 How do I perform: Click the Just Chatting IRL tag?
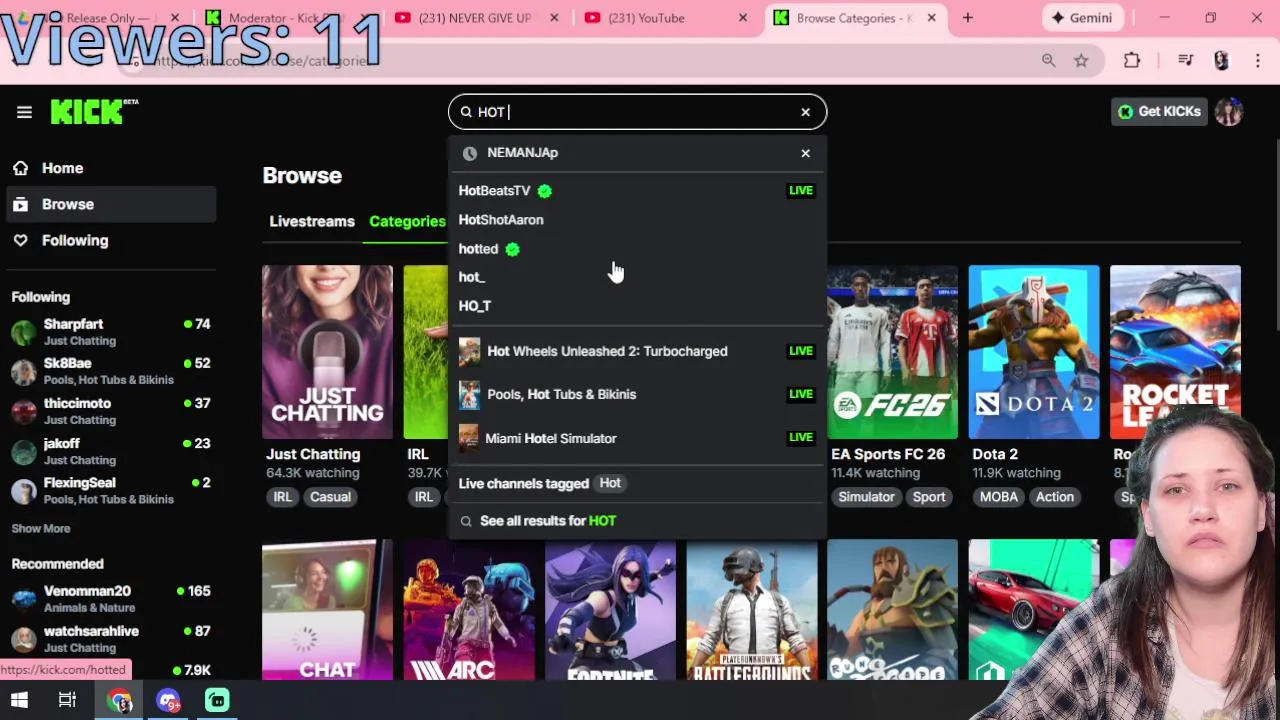coord(283,497)
